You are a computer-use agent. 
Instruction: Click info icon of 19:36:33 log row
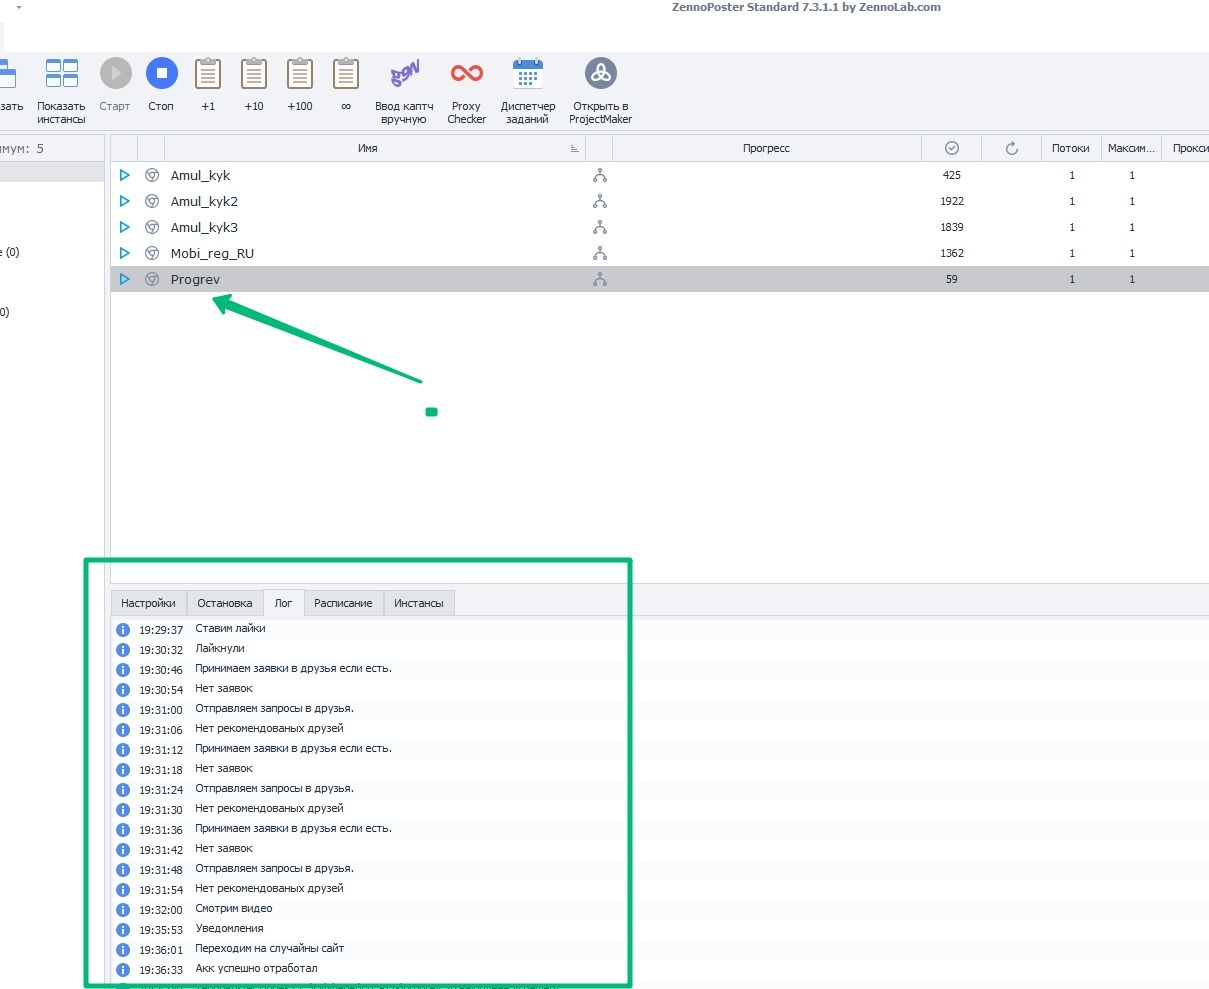[x=123, y=970]
